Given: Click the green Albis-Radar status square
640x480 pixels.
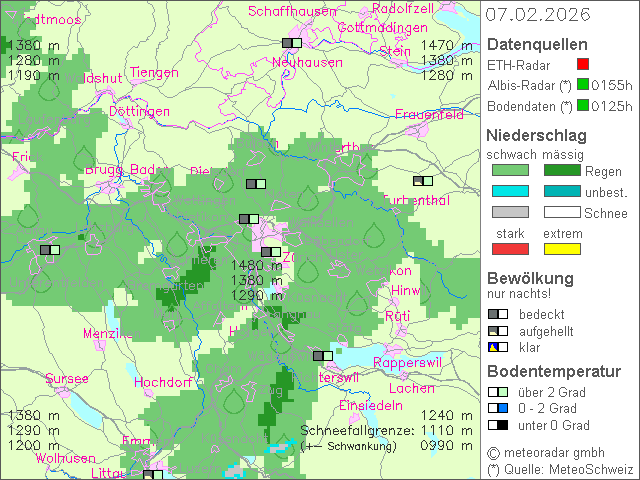Looking at the screenshot, I should click(568, 85).
